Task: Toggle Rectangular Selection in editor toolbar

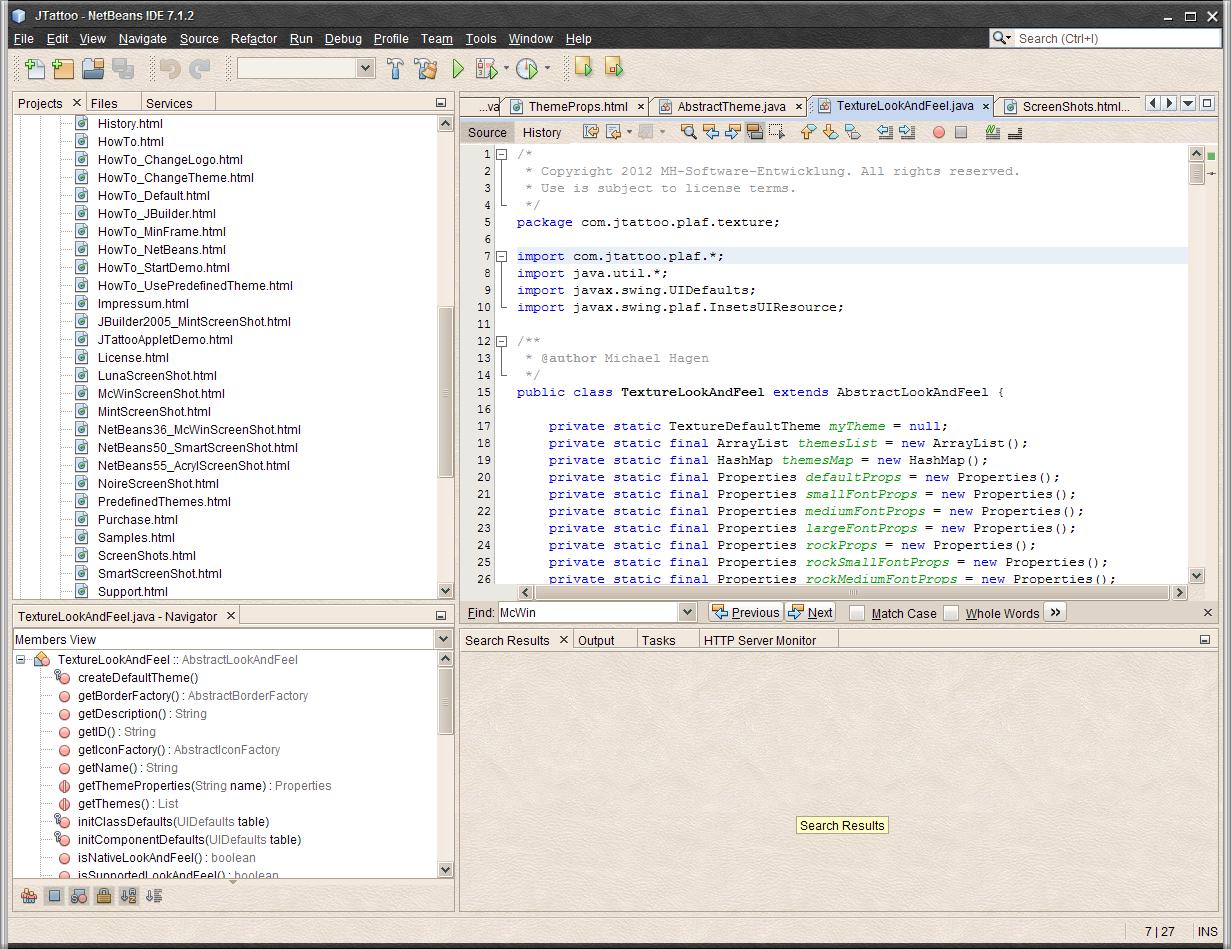Action: click(777, 132)
